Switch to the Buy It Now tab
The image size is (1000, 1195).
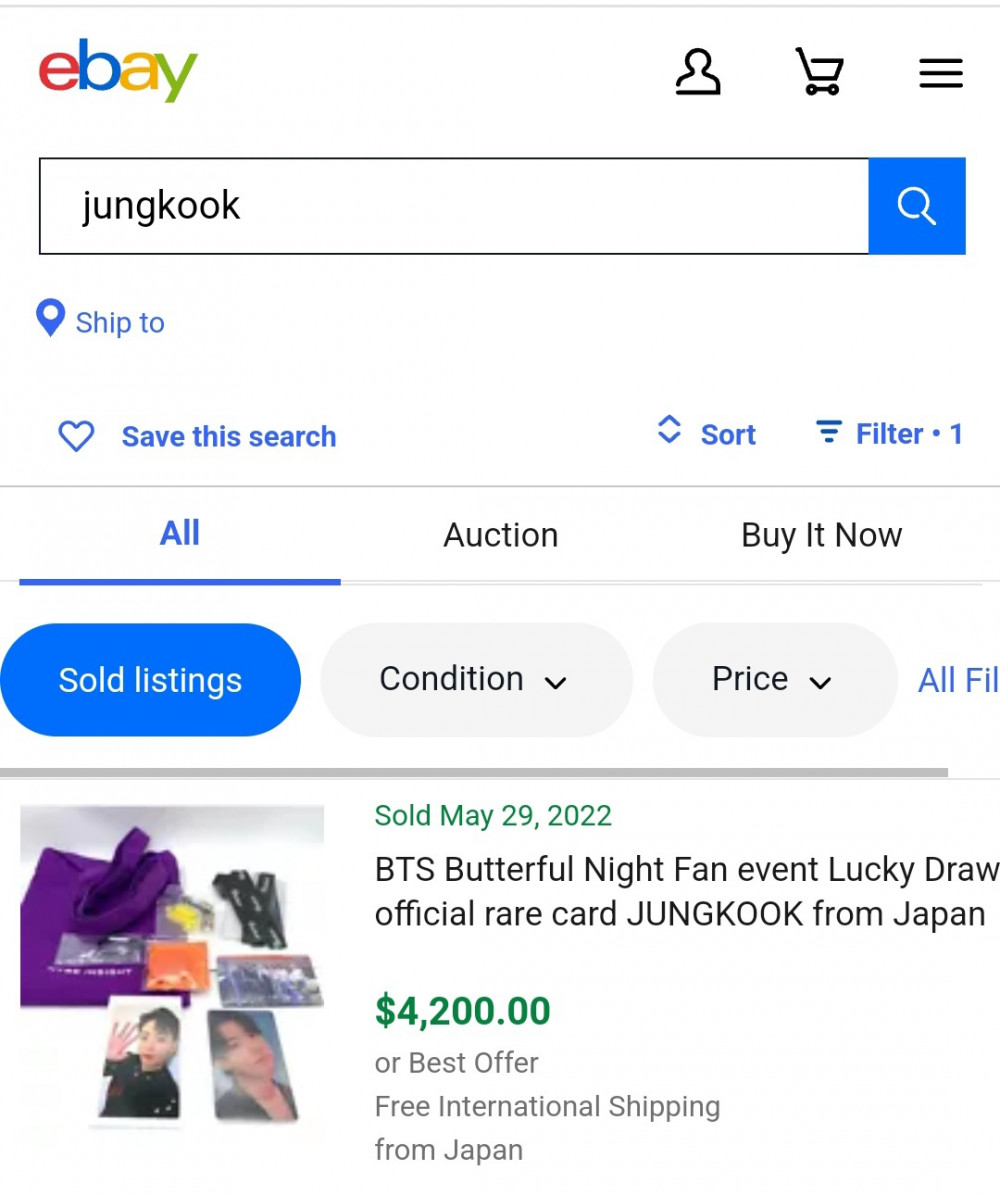tap(822, 535)
